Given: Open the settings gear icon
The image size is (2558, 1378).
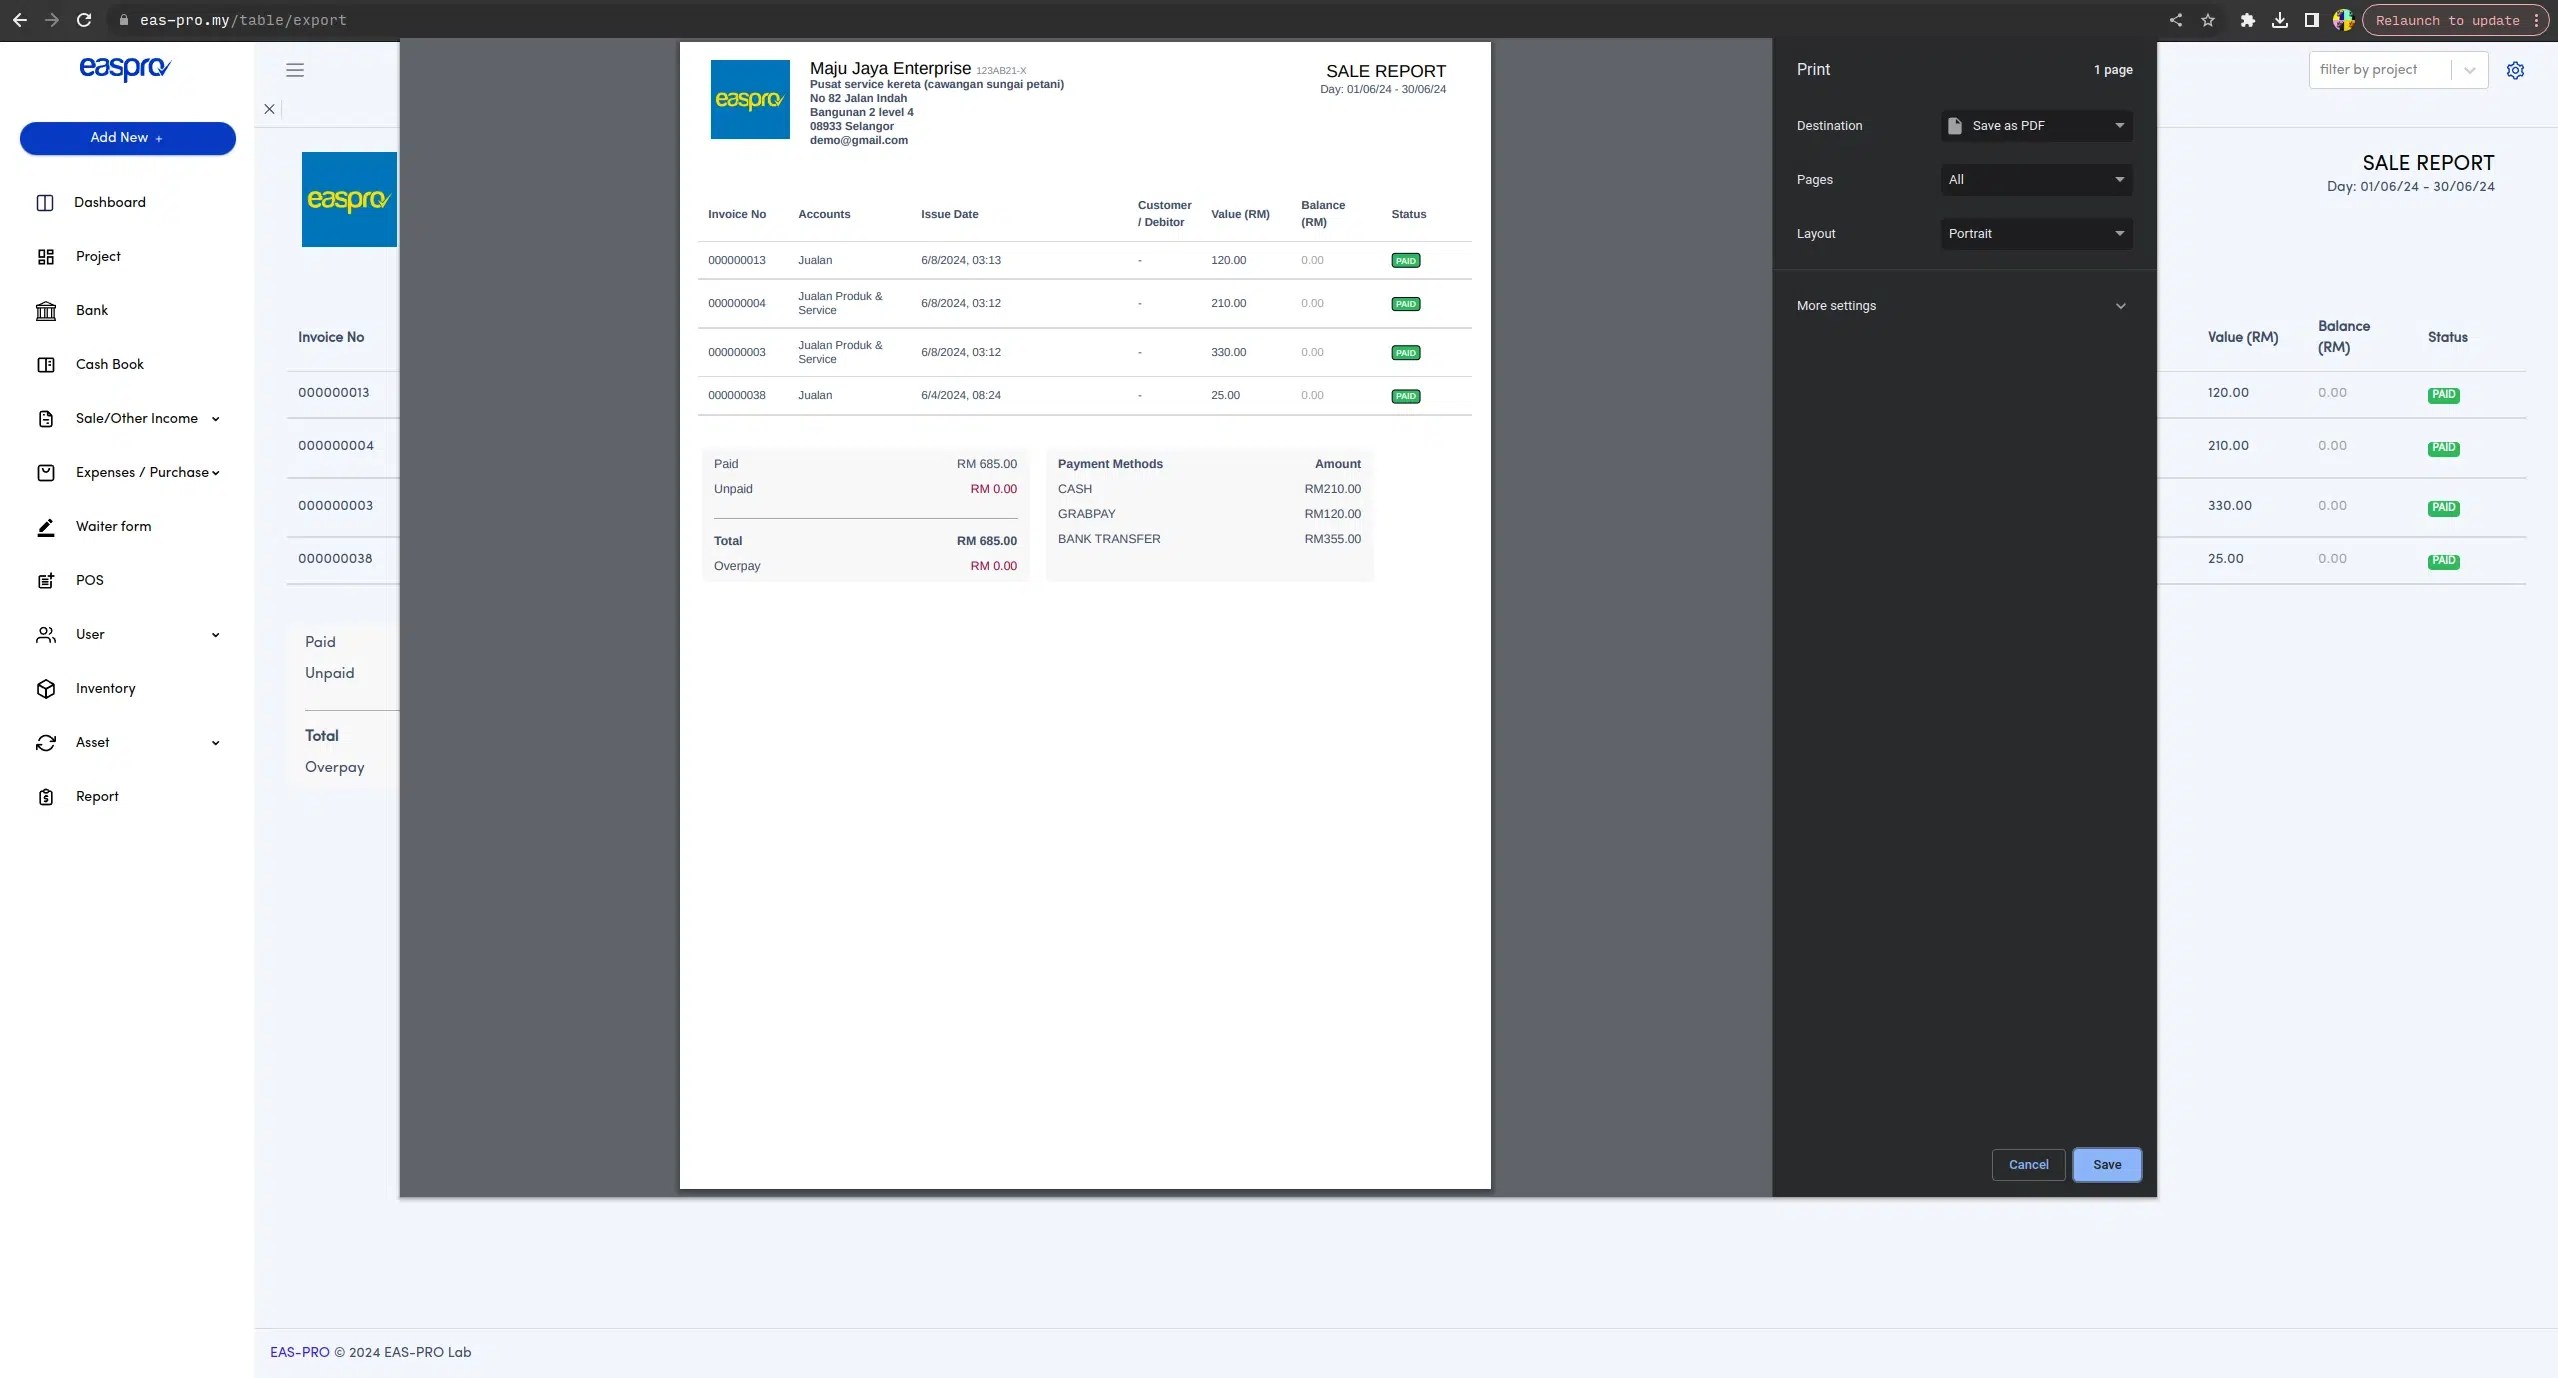Looking at the screenshot, I should (x=2514, y=70).
